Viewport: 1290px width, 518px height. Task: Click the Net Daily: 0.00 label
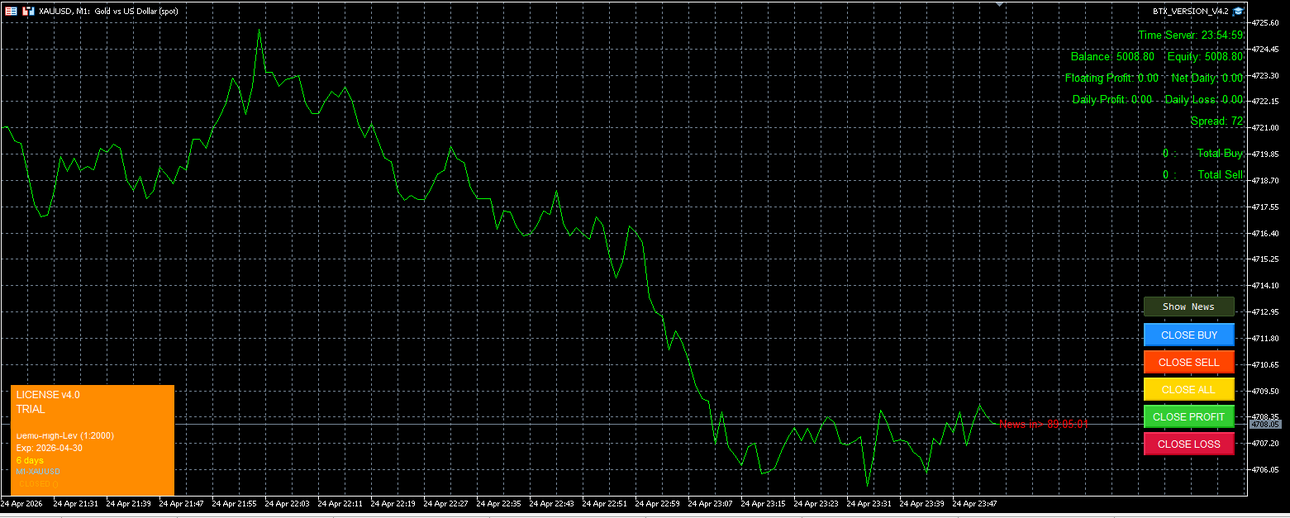tap(1207, 78)
